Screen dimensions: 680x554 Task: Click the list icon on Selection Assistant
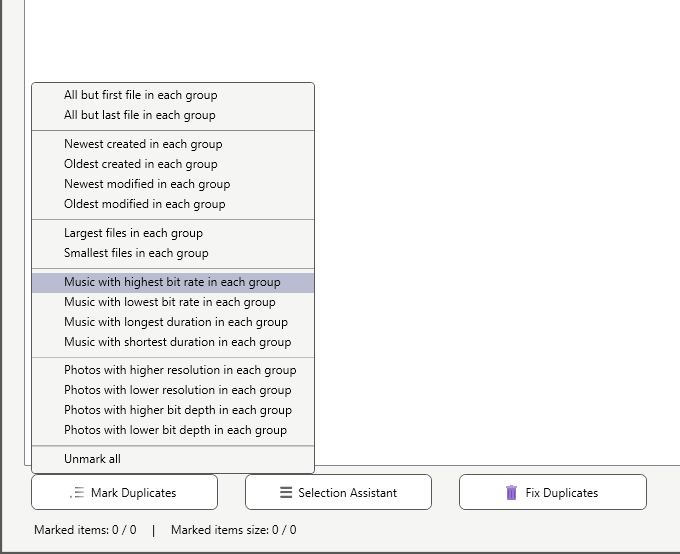pos(286,492)
